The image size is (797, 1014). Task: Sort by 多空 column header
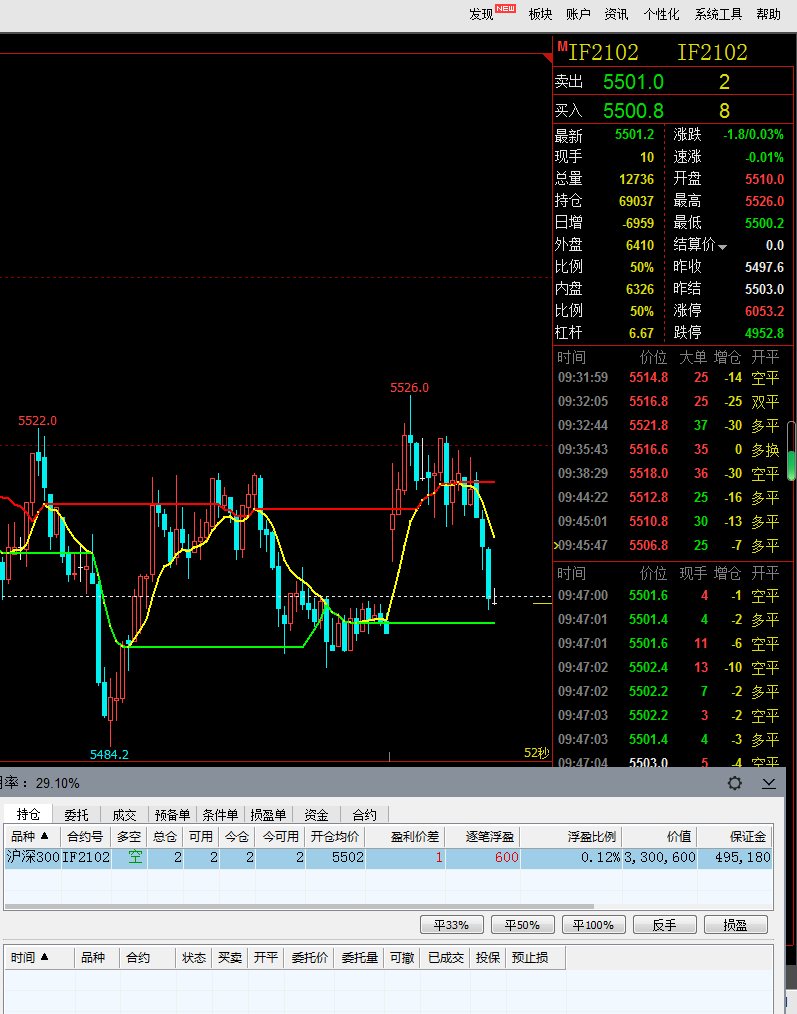129,836
